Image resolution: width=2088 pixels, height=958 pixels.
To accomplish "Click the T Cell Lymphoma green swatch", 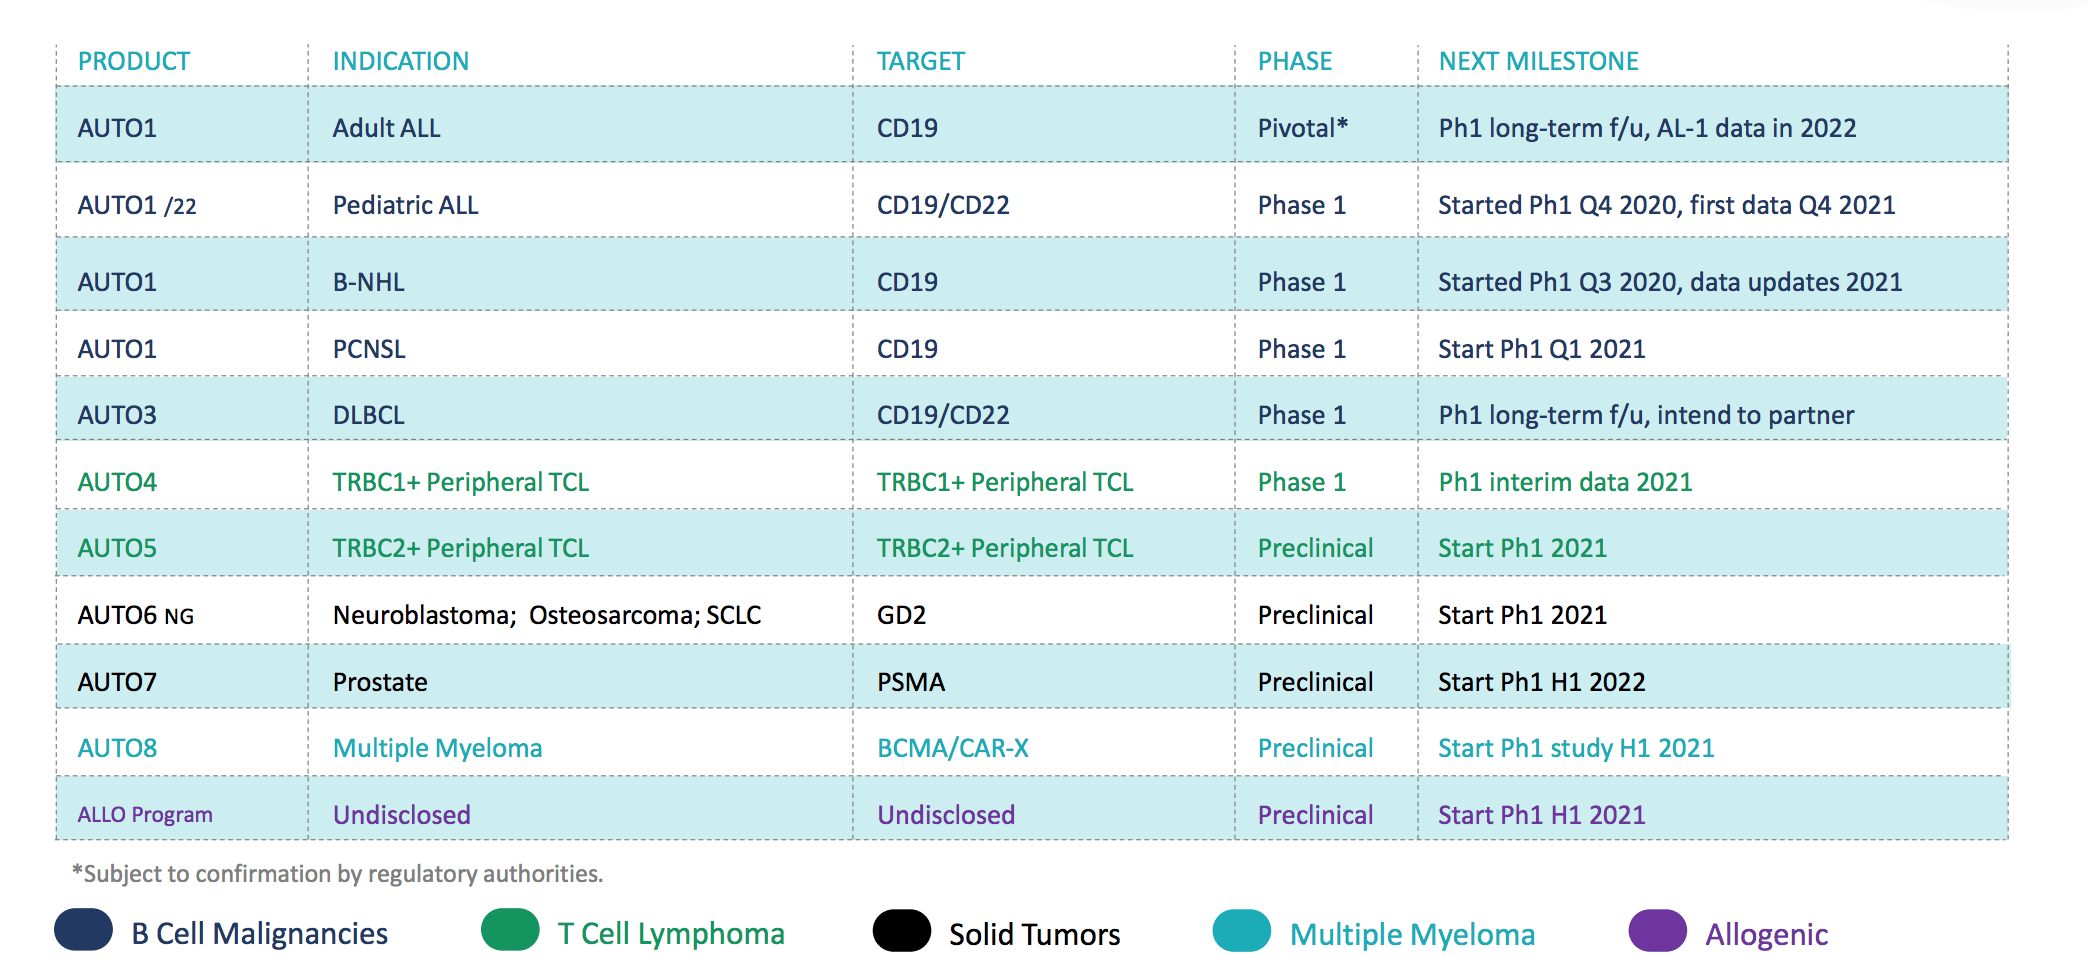I will (x=510, y=930).
